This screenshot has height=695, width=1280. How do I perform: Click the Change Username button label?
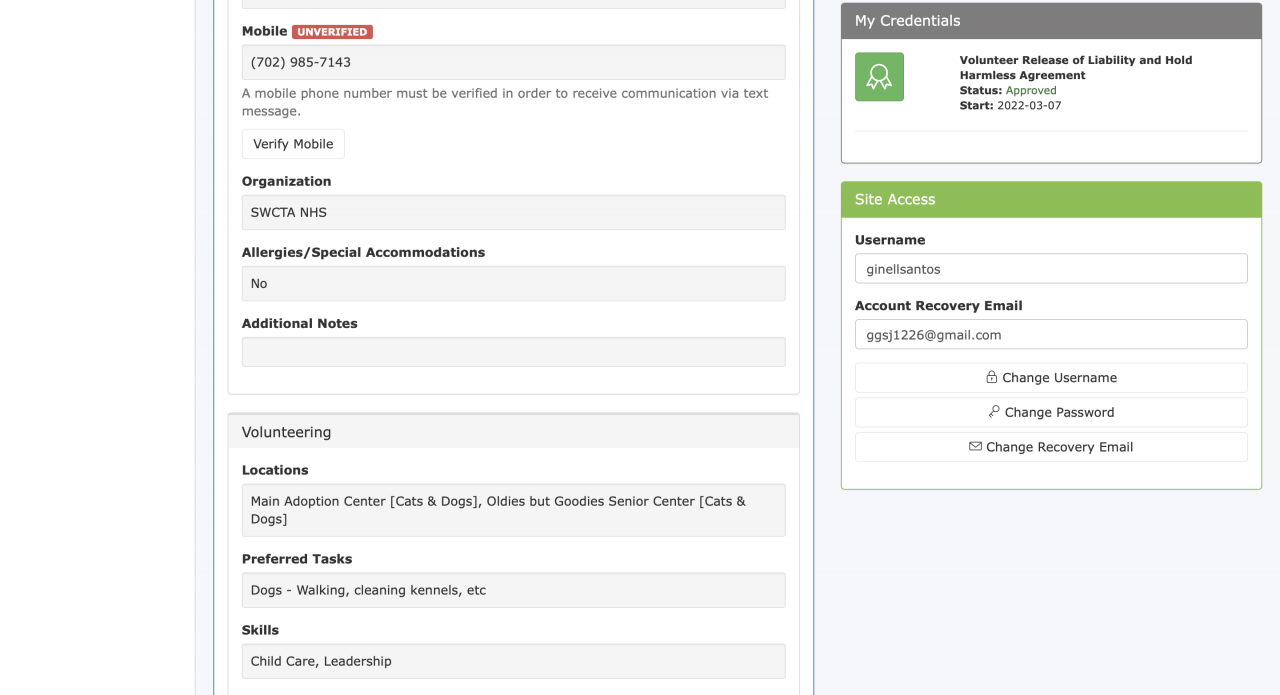(x=1059, y=378)
